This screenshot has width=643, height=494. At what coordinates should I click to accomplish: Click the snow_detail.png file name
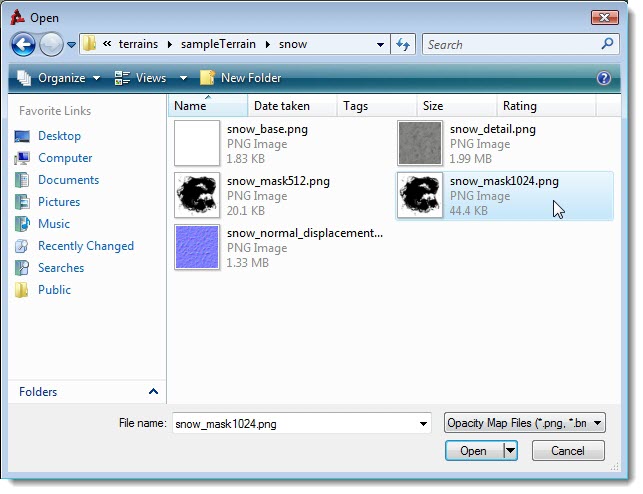[493, 130]
